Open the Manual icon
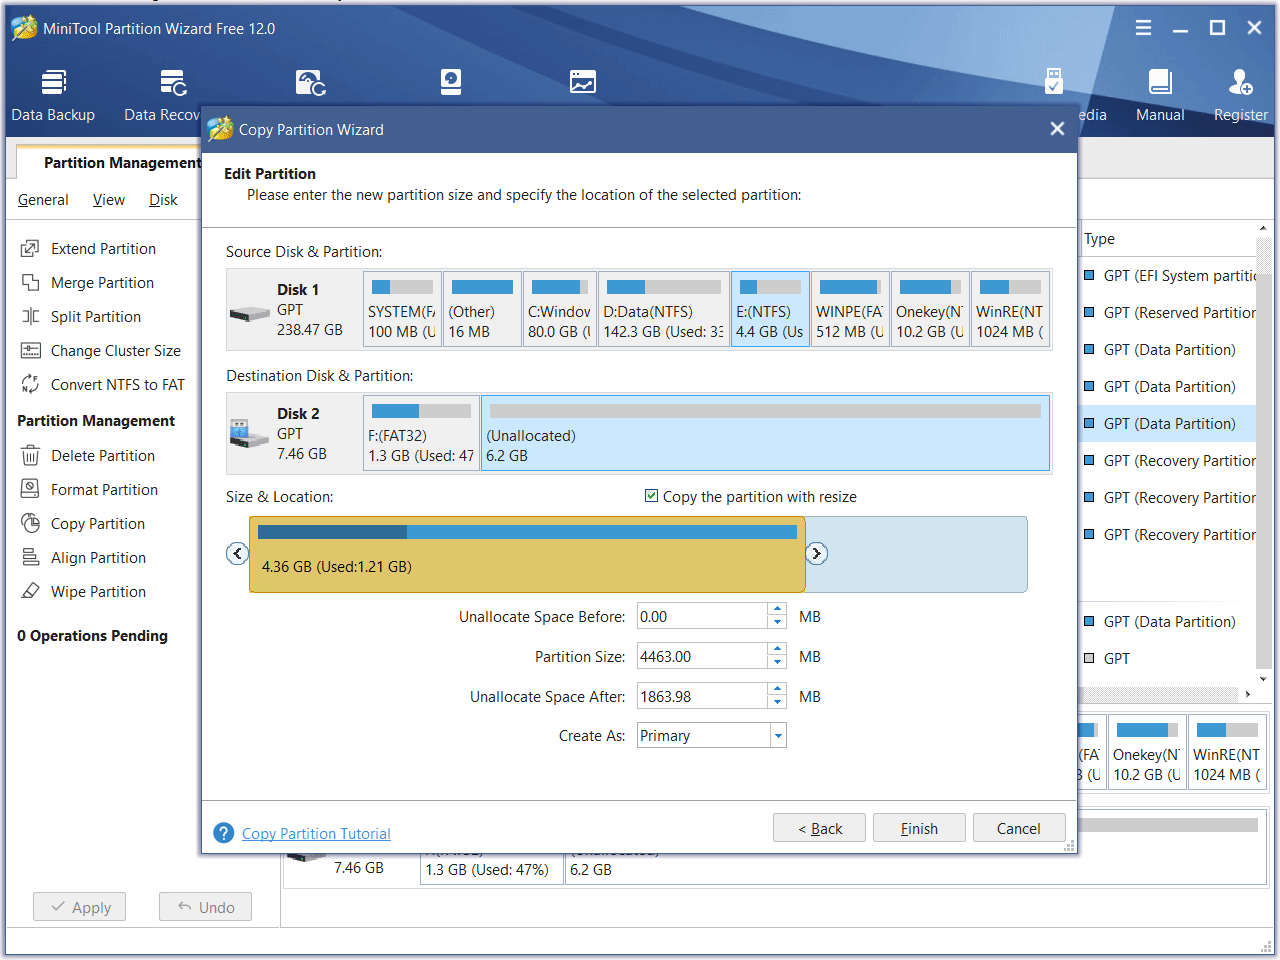Viewport: 1280px width, 960px height. tap(1160, 82)
